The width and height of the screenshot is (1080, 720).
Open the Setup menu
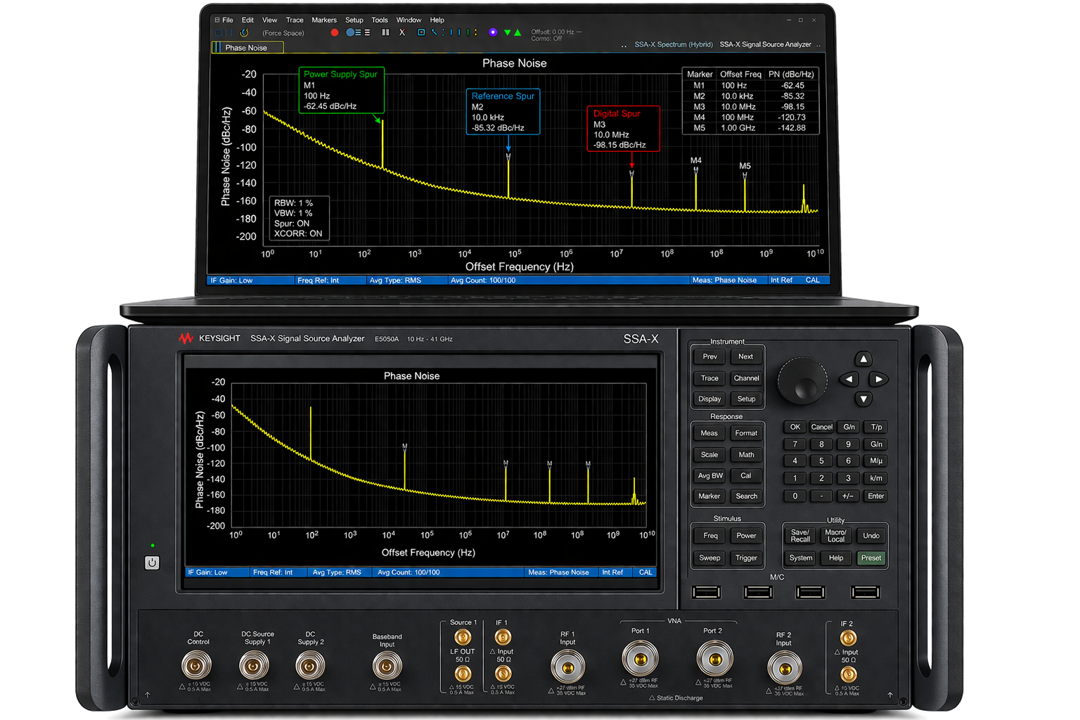354,20
